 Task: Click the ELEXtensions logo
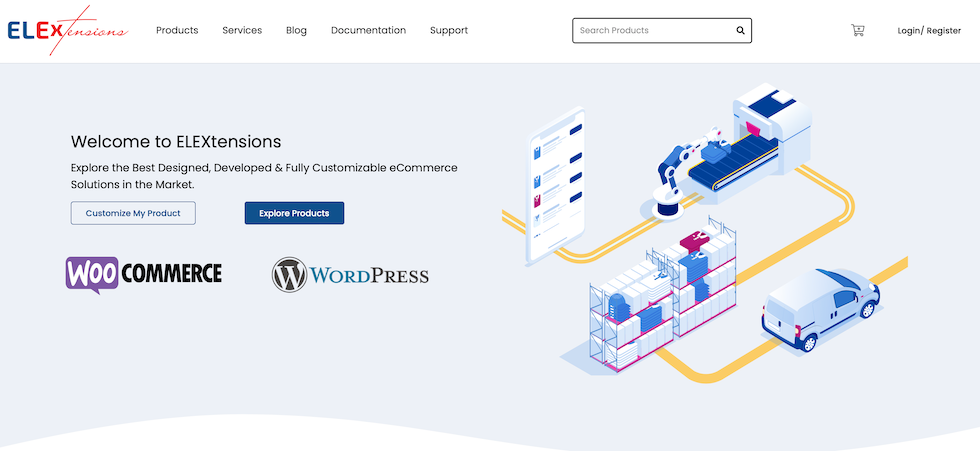click(x=67, y=31)
